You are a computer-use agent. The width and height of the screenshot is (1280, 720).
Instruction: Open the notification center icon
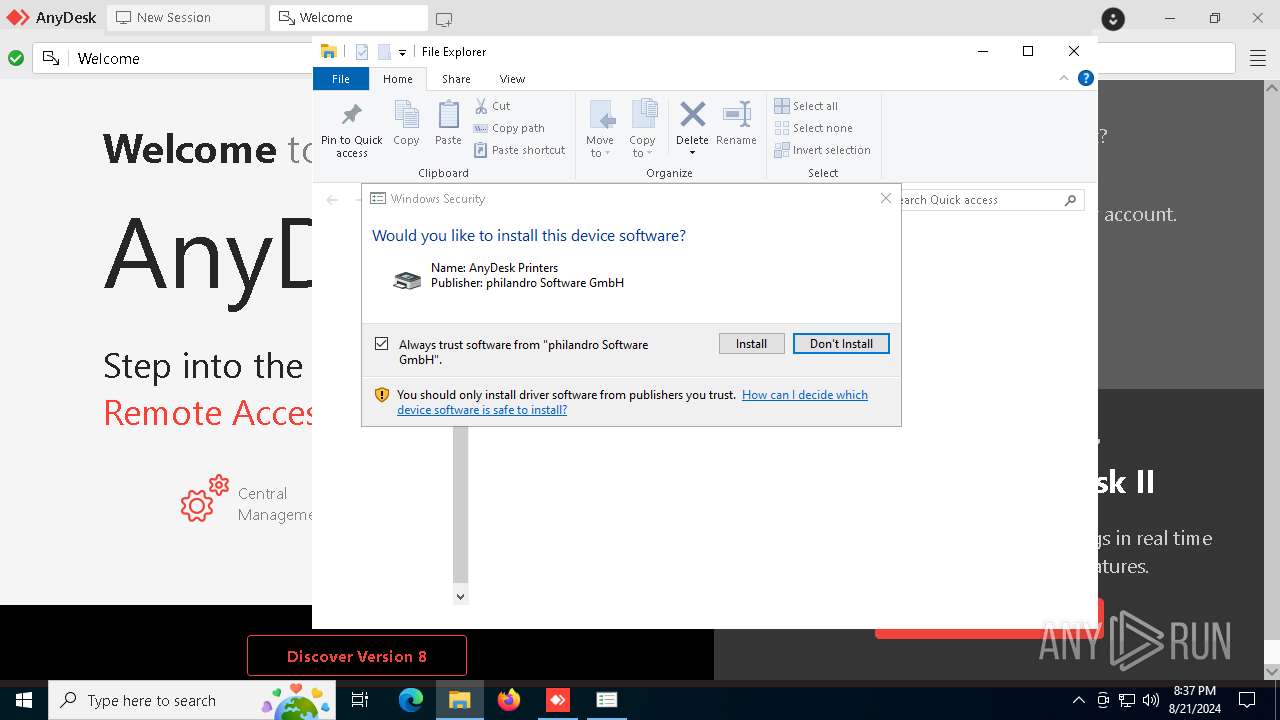1247,700
